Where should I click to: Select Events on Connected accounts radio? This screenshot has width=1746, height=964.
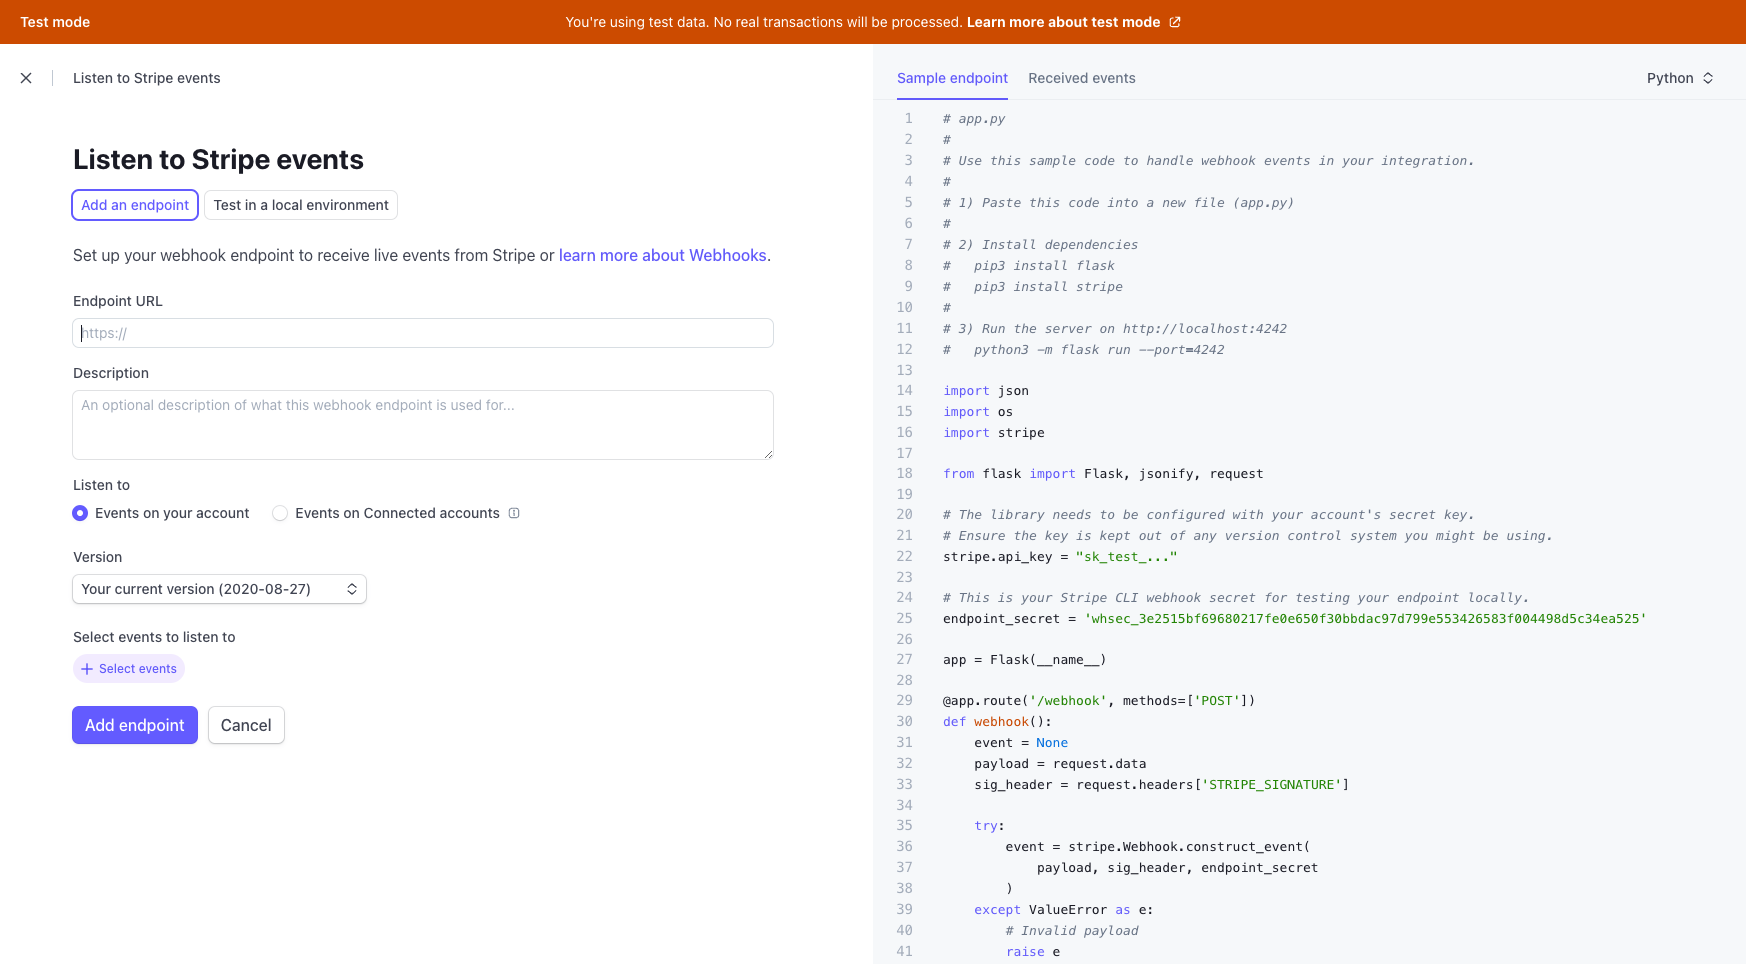[280, 513]
